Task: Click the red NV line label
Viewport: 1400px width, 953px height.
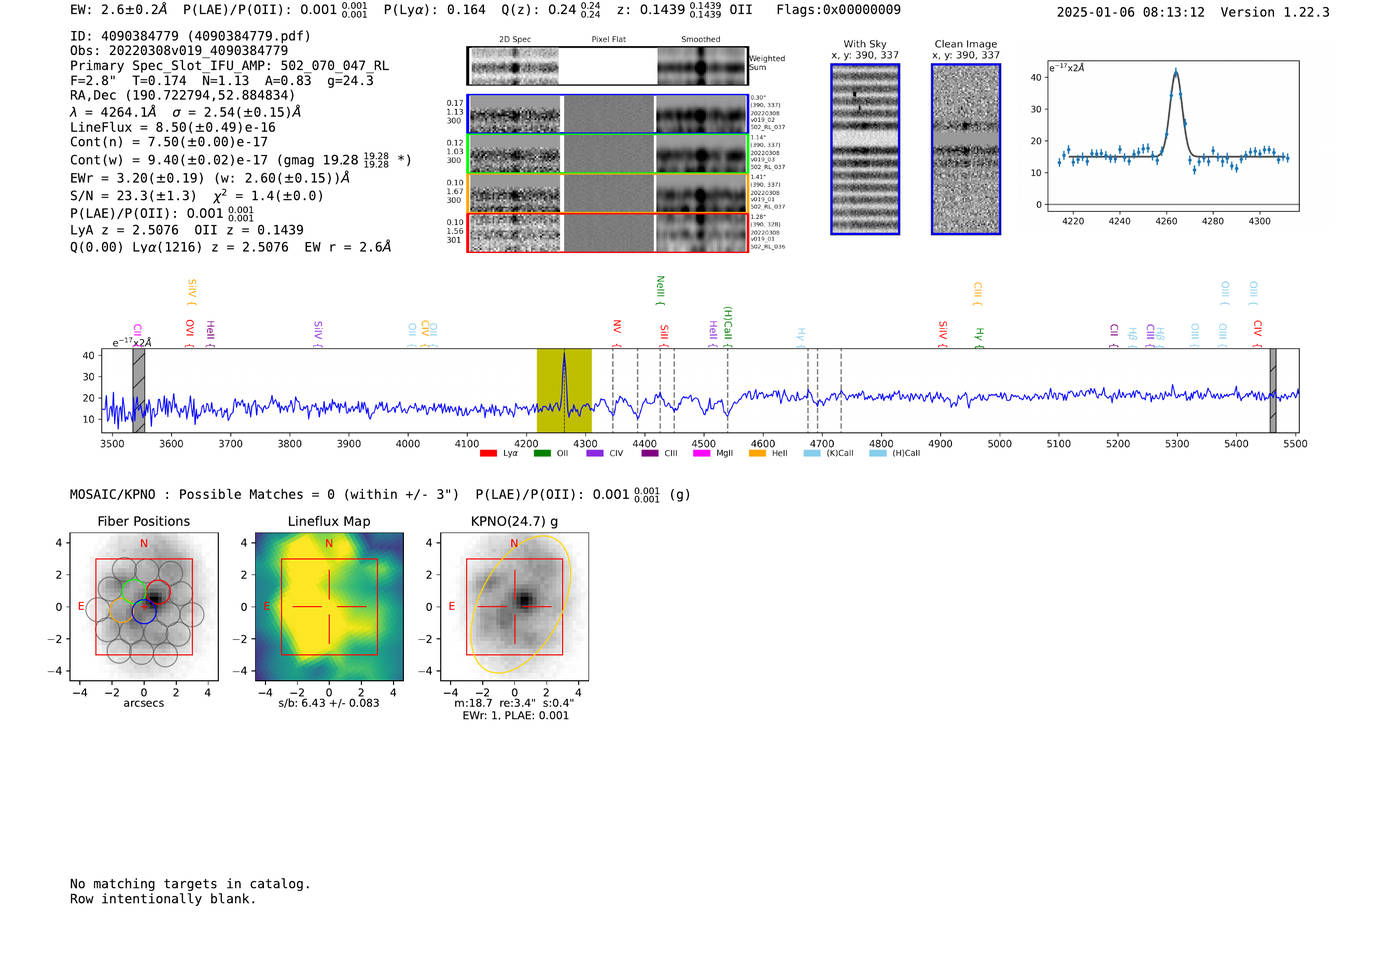Action: tap(617, 331)
